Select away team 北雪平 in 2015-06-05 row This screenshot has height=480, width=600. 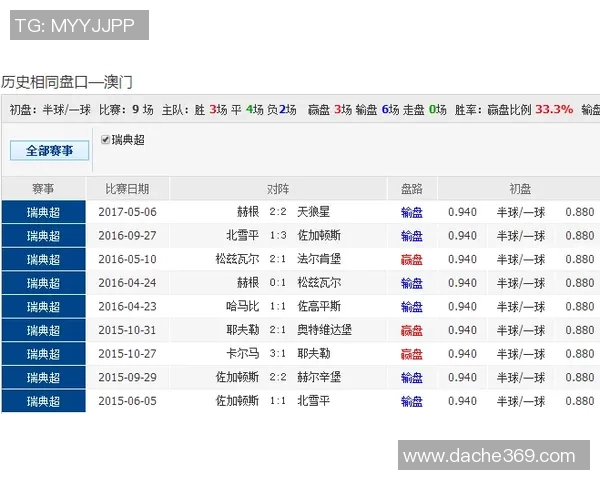(x=313, y=401)
